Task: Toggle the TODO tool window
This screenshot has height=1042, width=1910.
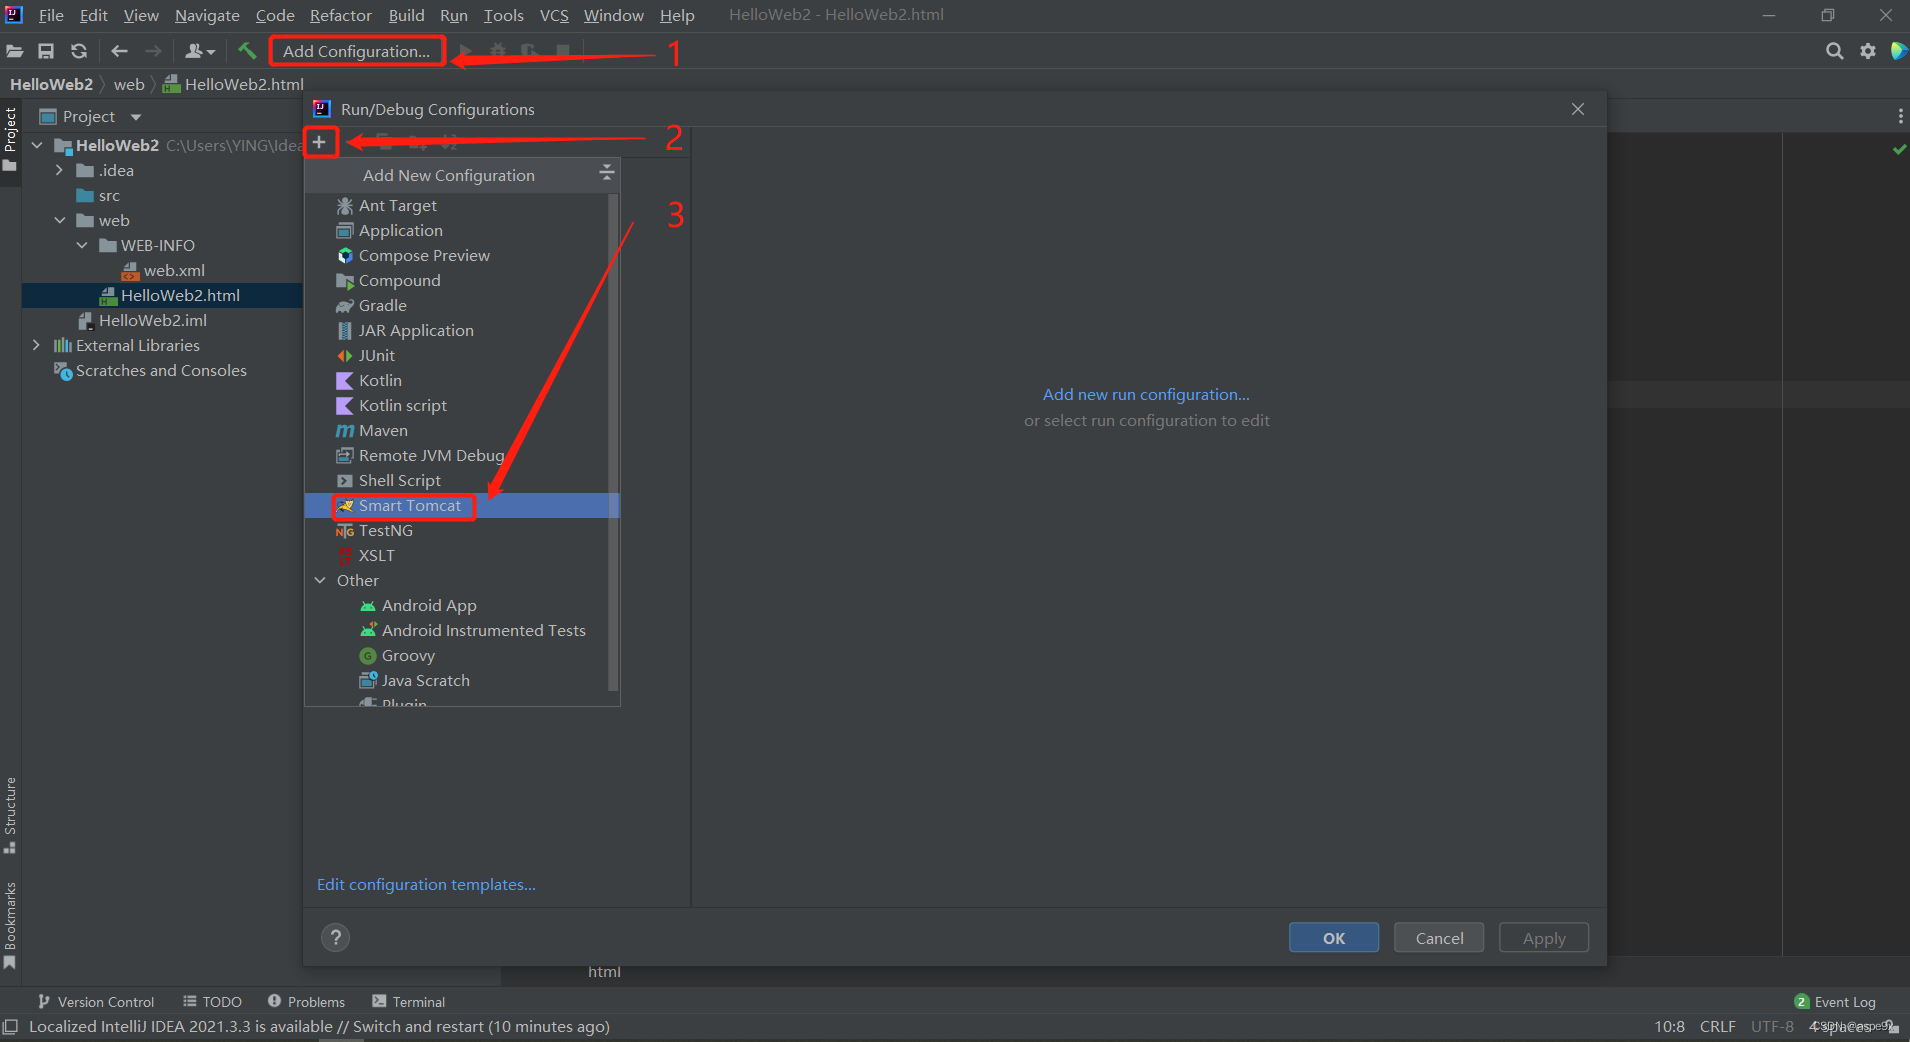Action: (x=212, y=1001)
